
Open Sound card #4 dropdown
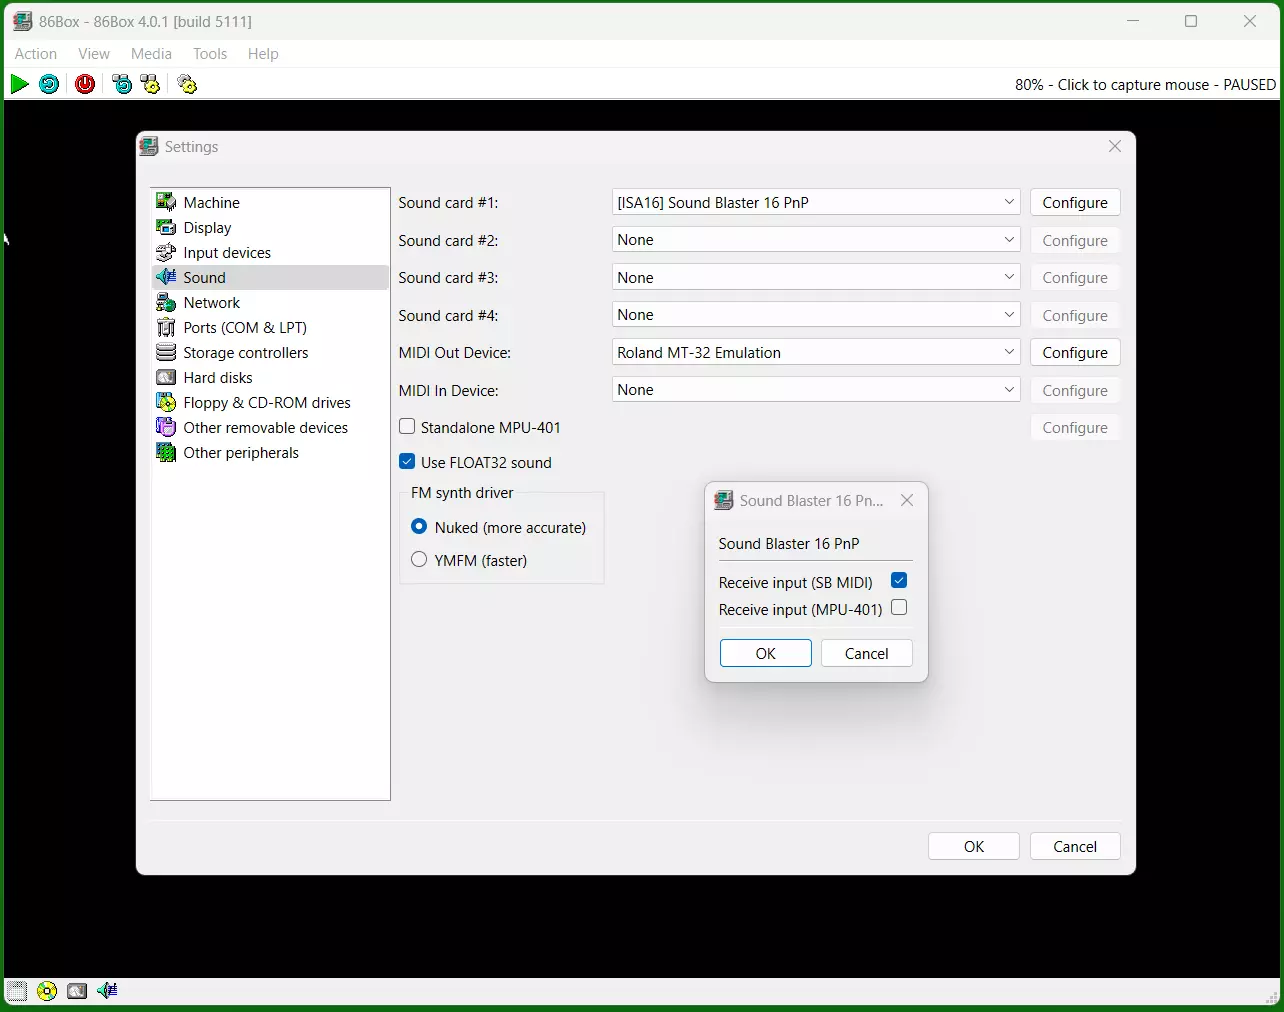(816, 315)
